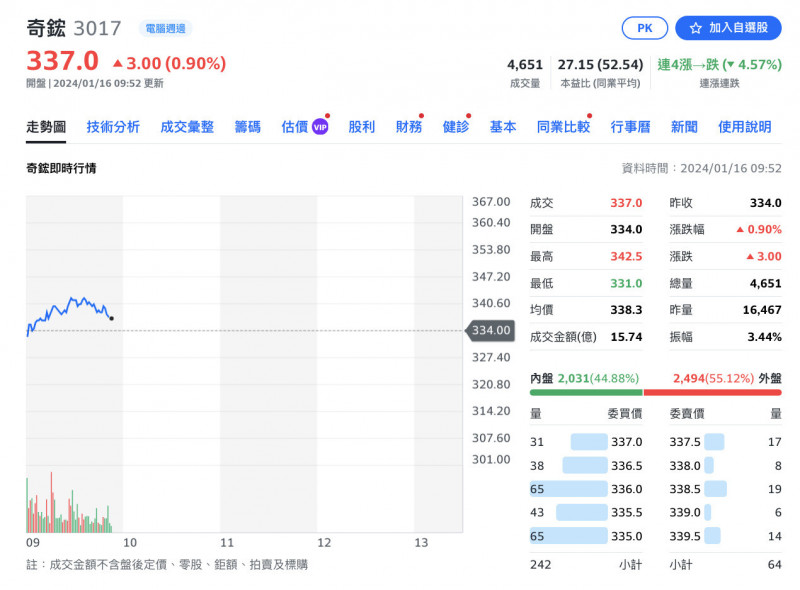Switch to 技術分析 tab
This screenshot has width=800, height=590.
(x=113, y=127)
